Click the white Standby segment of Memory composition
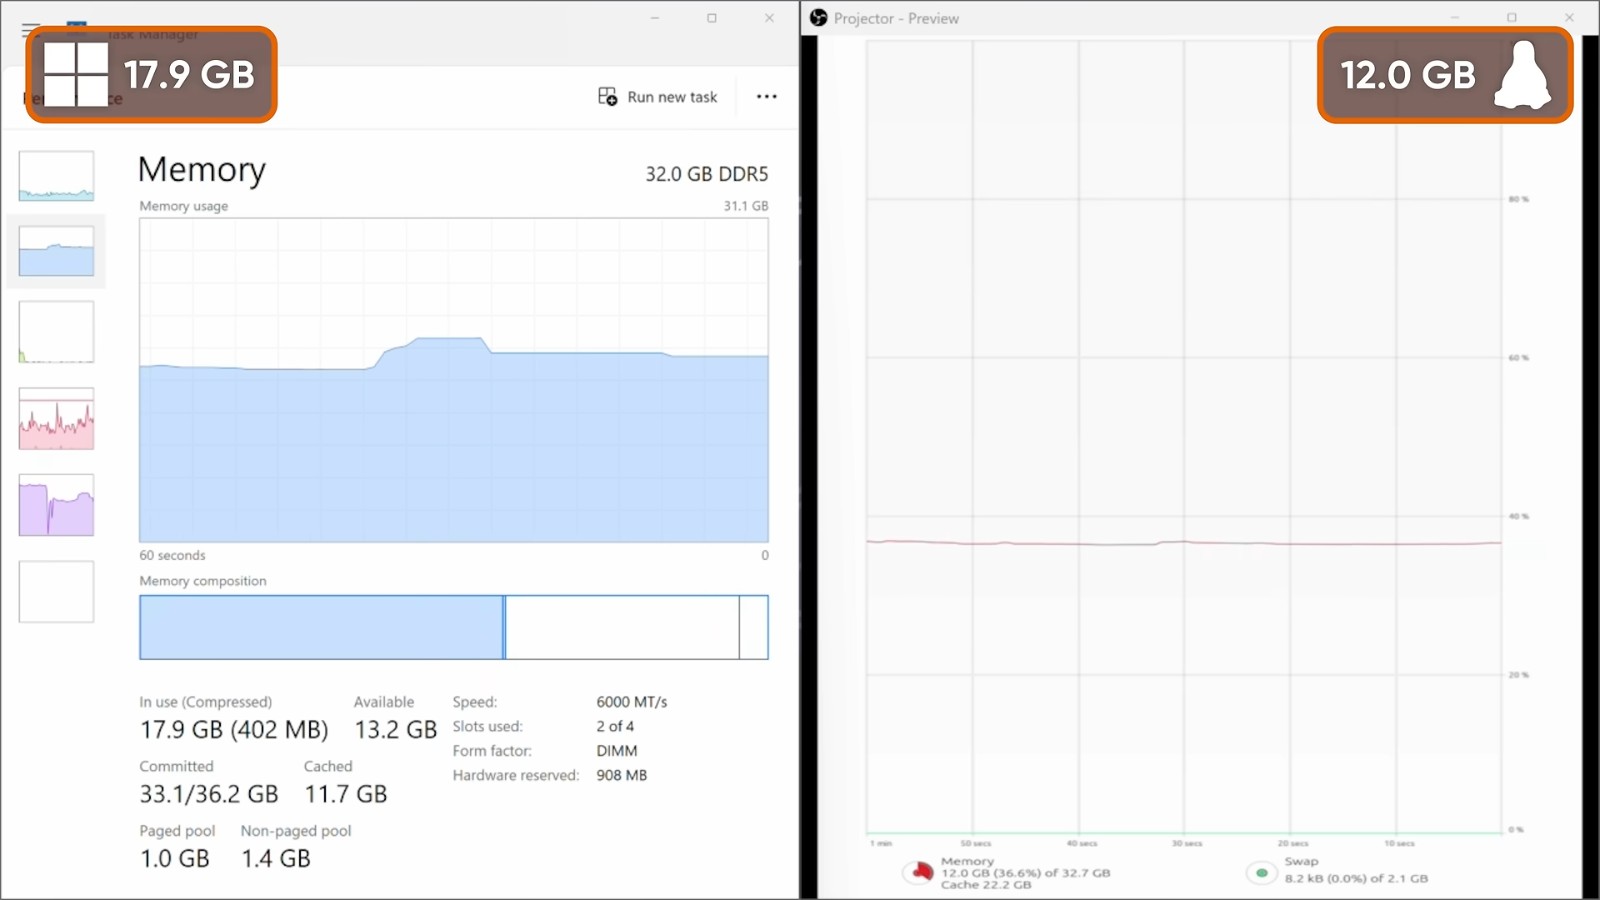Image resolution: width=1600 pixels, height=900 pixels. 622,627
